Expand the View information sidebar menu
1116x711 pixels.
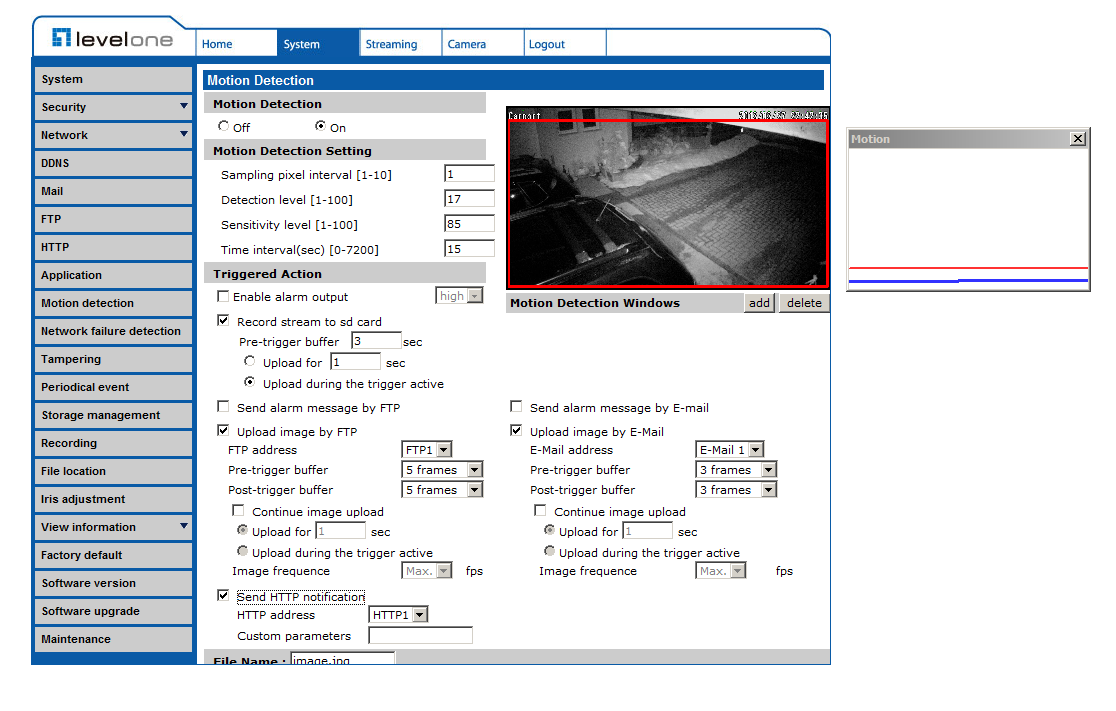click(113, 527)
